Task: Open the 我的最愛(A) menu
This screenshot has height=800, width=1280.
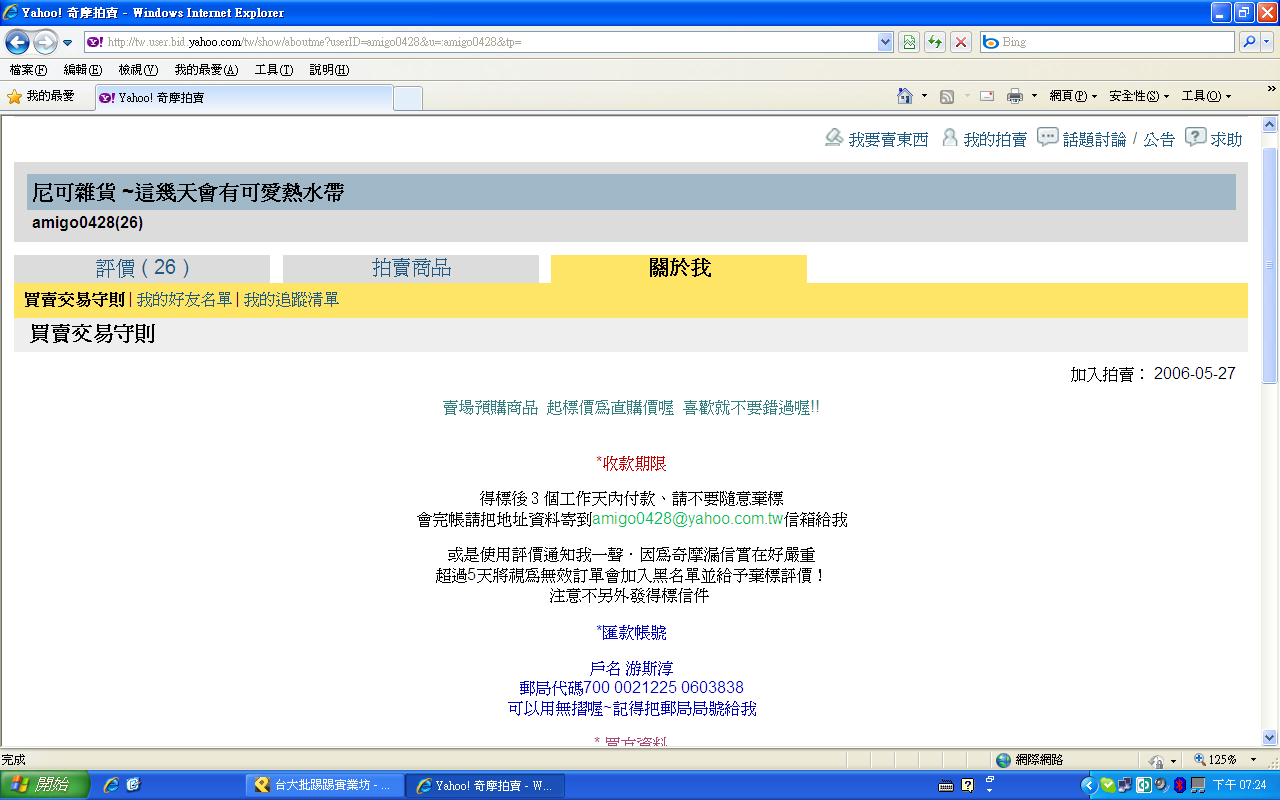Action: tap(206, 70)
